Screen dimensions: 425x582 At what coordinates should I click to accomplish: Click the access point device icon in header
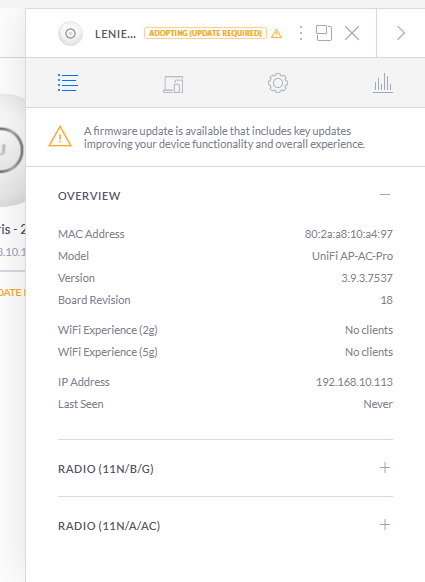point(71,33)
